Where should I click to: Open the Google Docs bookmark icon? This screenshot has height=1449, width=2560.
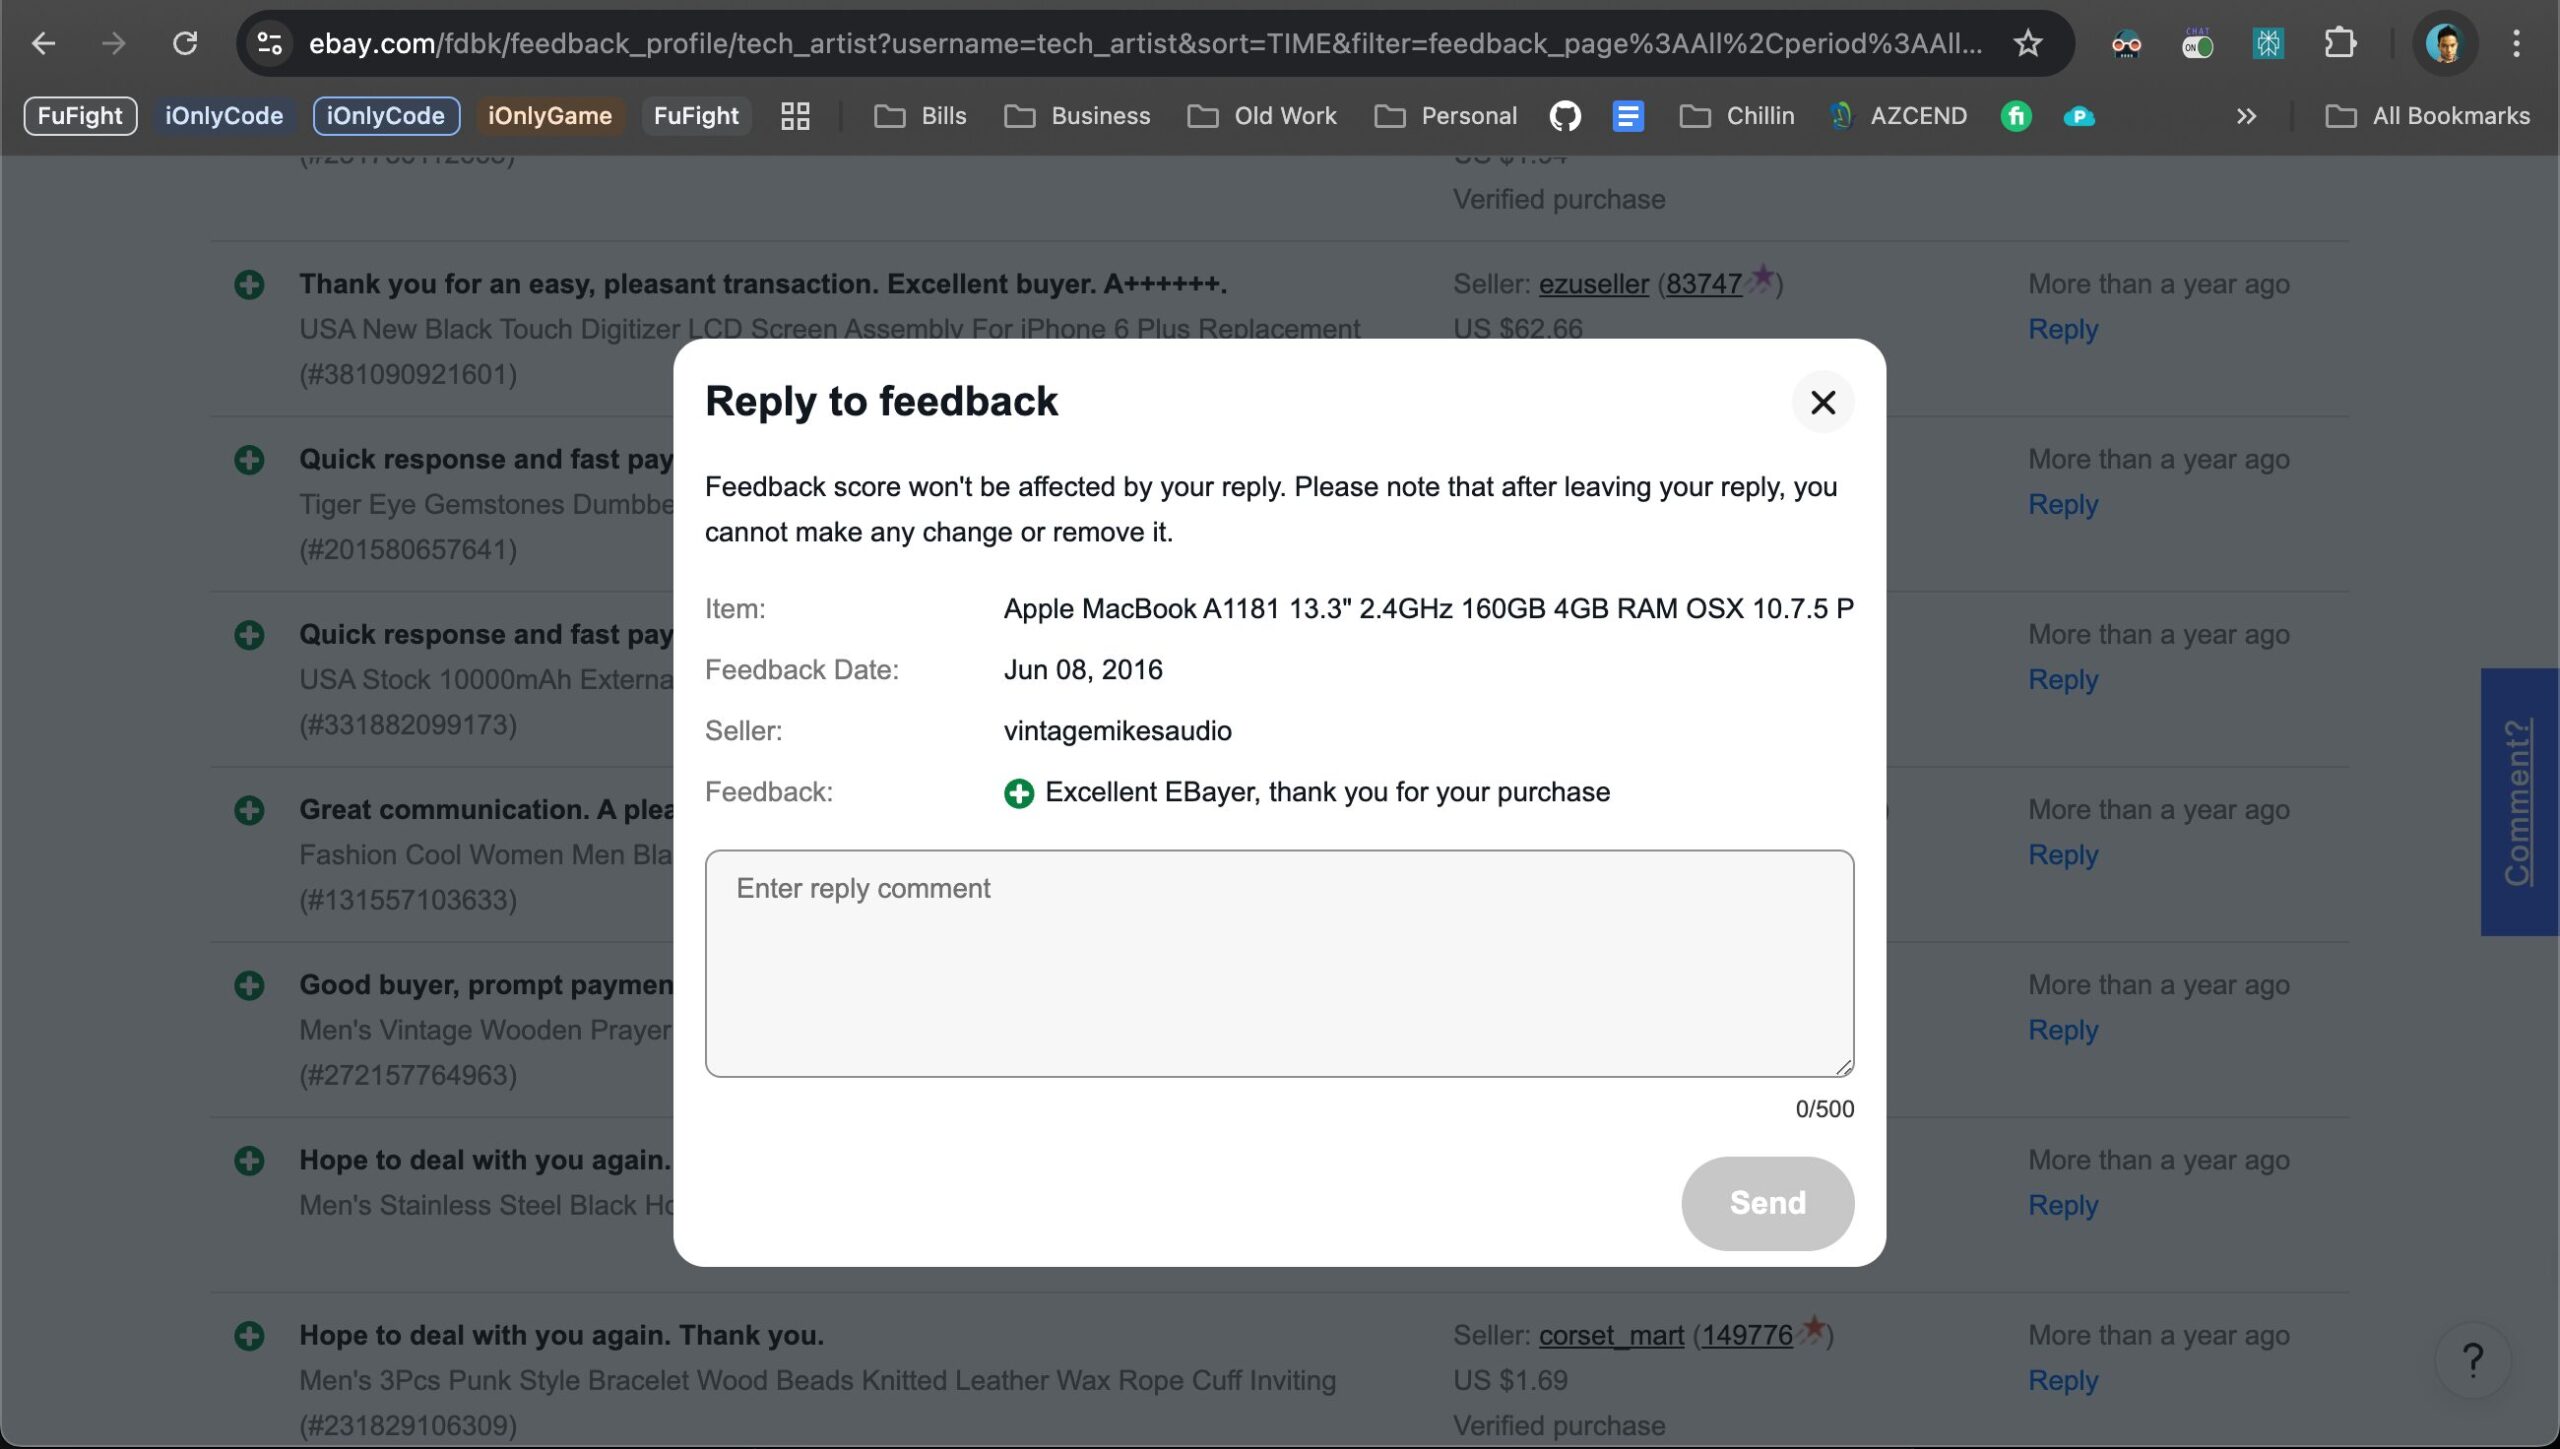1628,116
